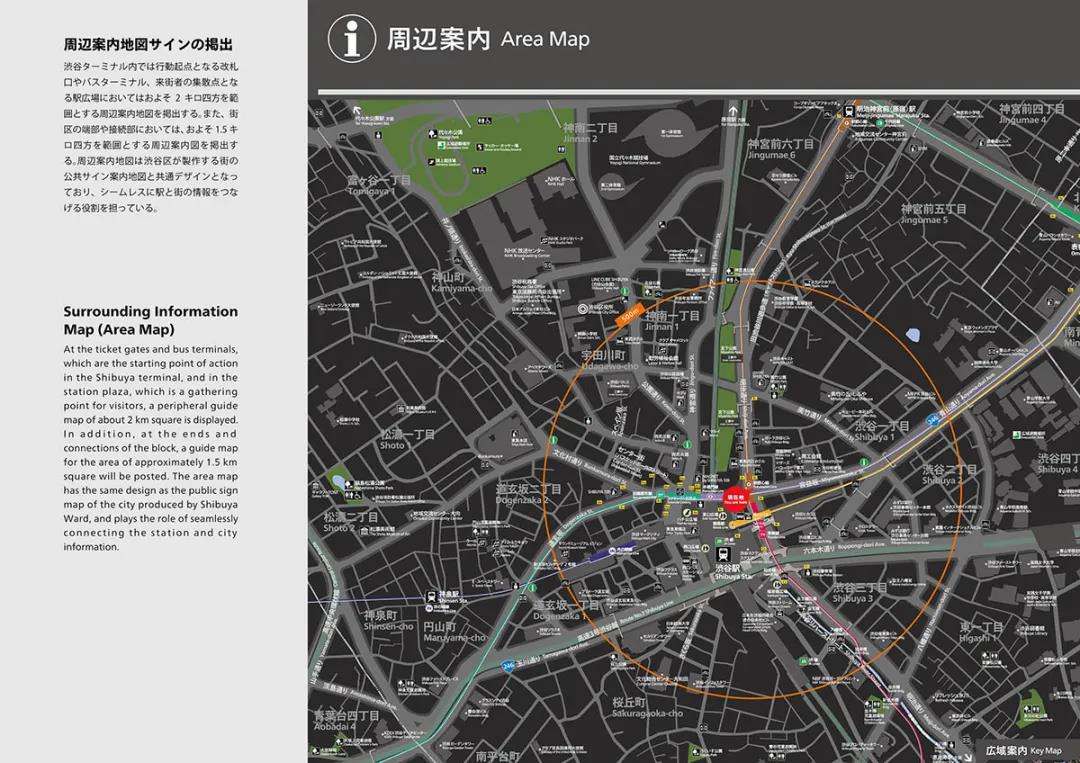Click the Shoto Park pond at left

click(x=338, y=481)
